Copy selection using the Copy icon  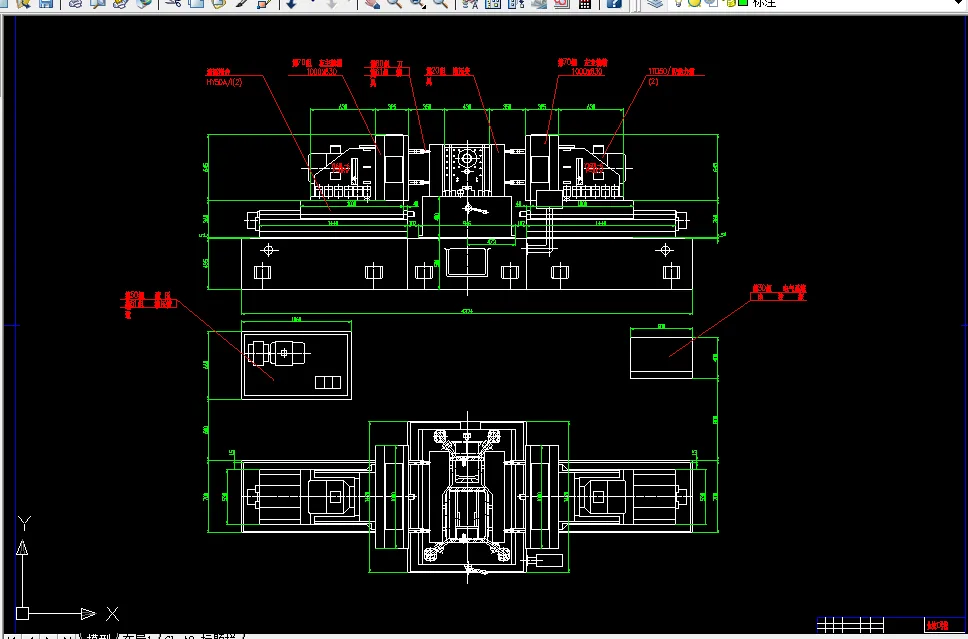click(196, 4)
